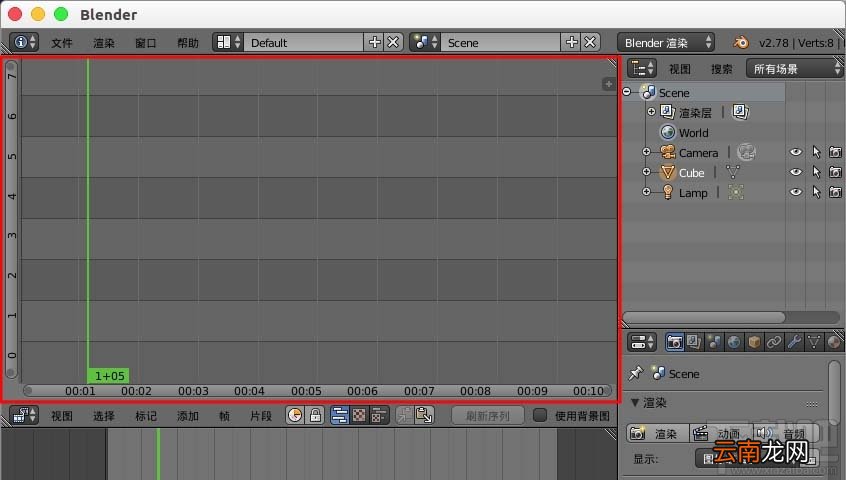Screen dimensions: 846x480
Task: Switch to Scene properties tab
Action: click(x=714, y=342)
